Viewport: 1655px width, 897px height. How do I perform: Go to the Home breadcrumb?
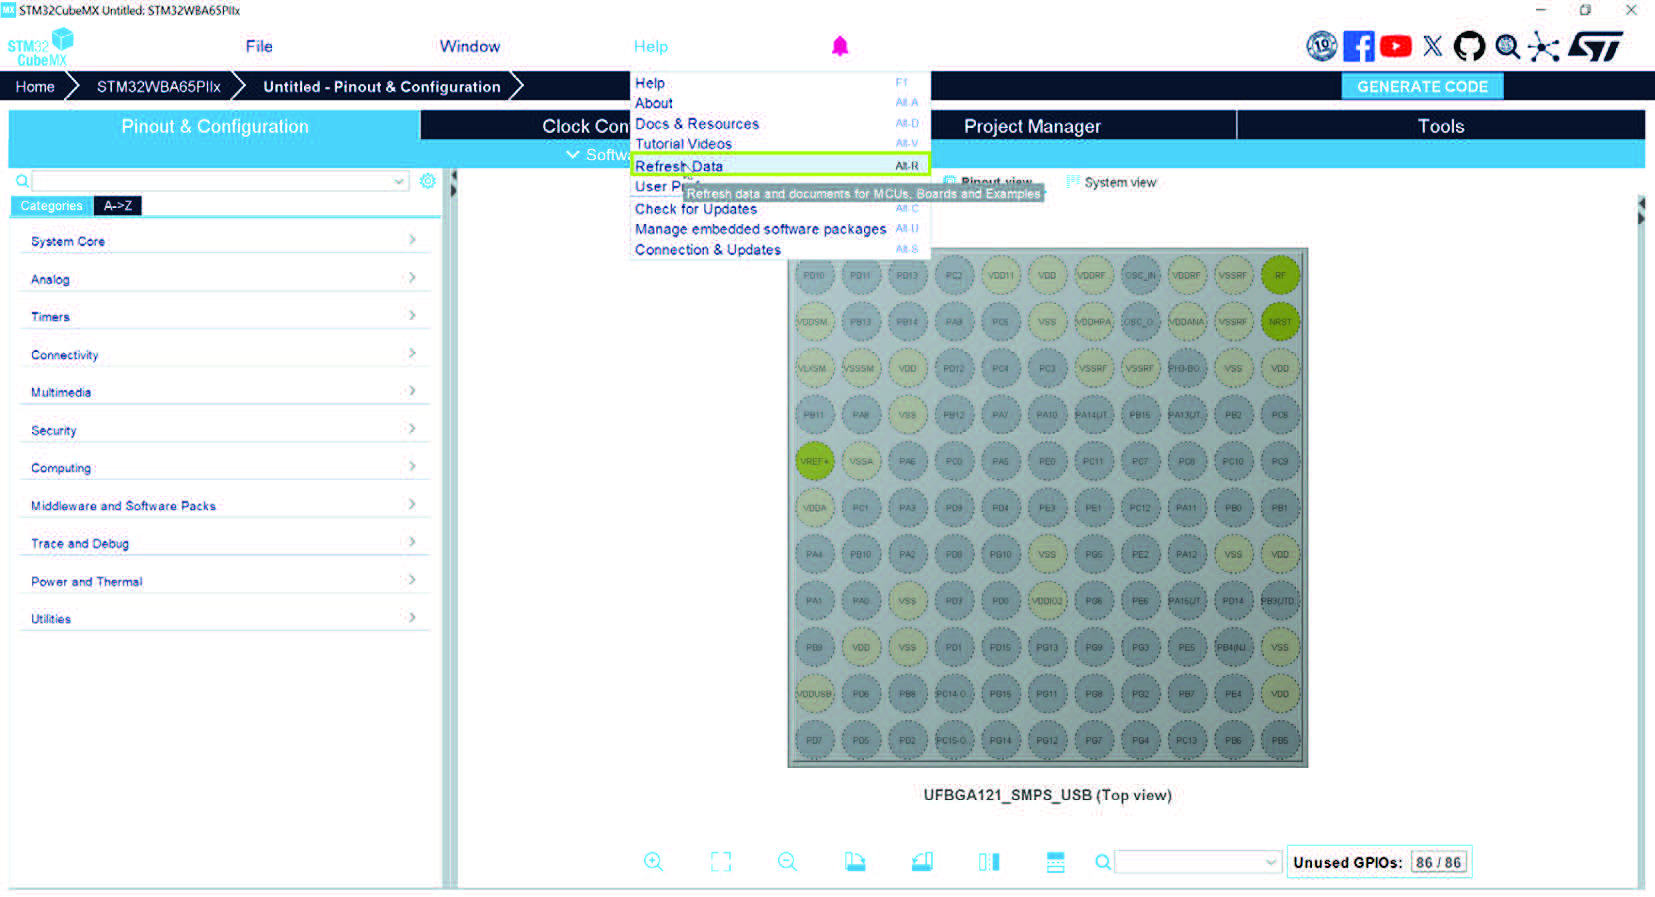click(x=35, y=87)
